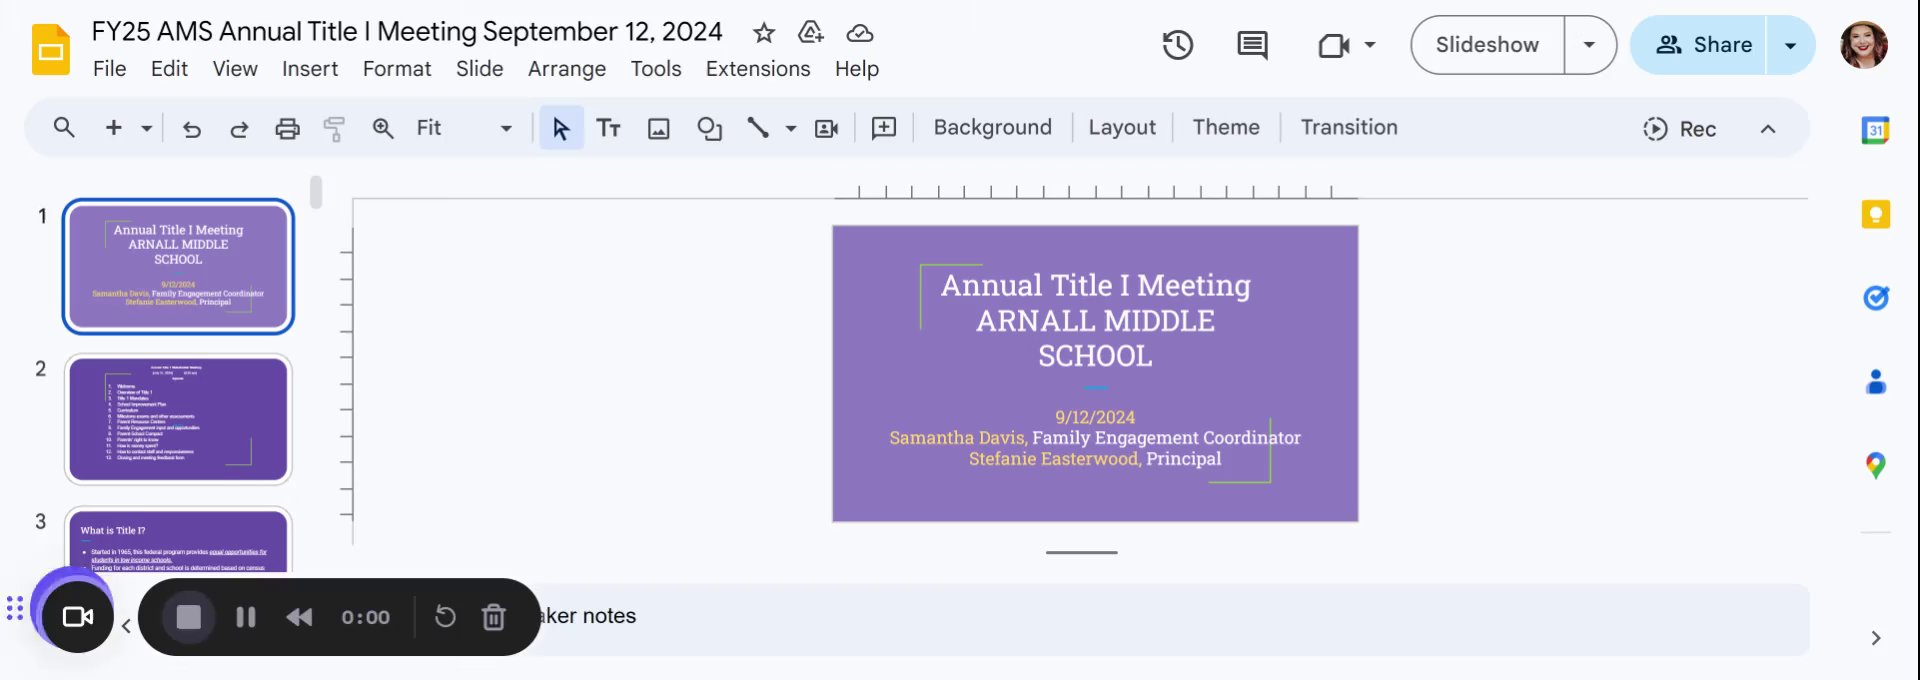Screen dimensions: 1920x680
Task: Open the Extensions menu
Action: 758,69
